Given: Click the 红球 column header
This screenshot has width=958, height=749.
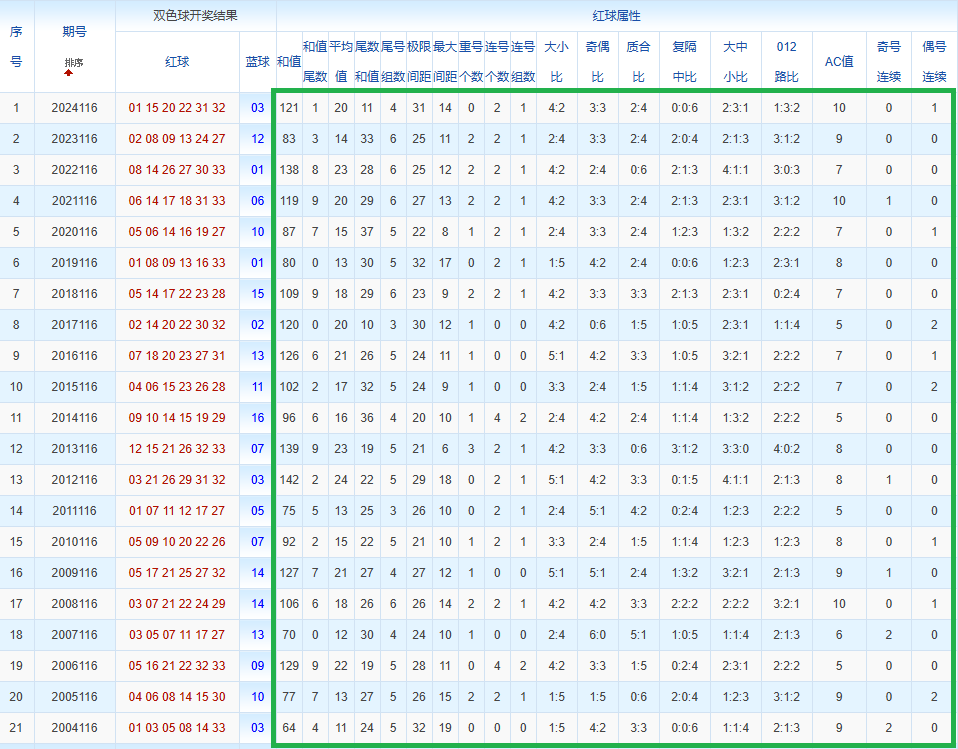Looking at the screenshot, I should pyautogui.click(x=177, y=62).
